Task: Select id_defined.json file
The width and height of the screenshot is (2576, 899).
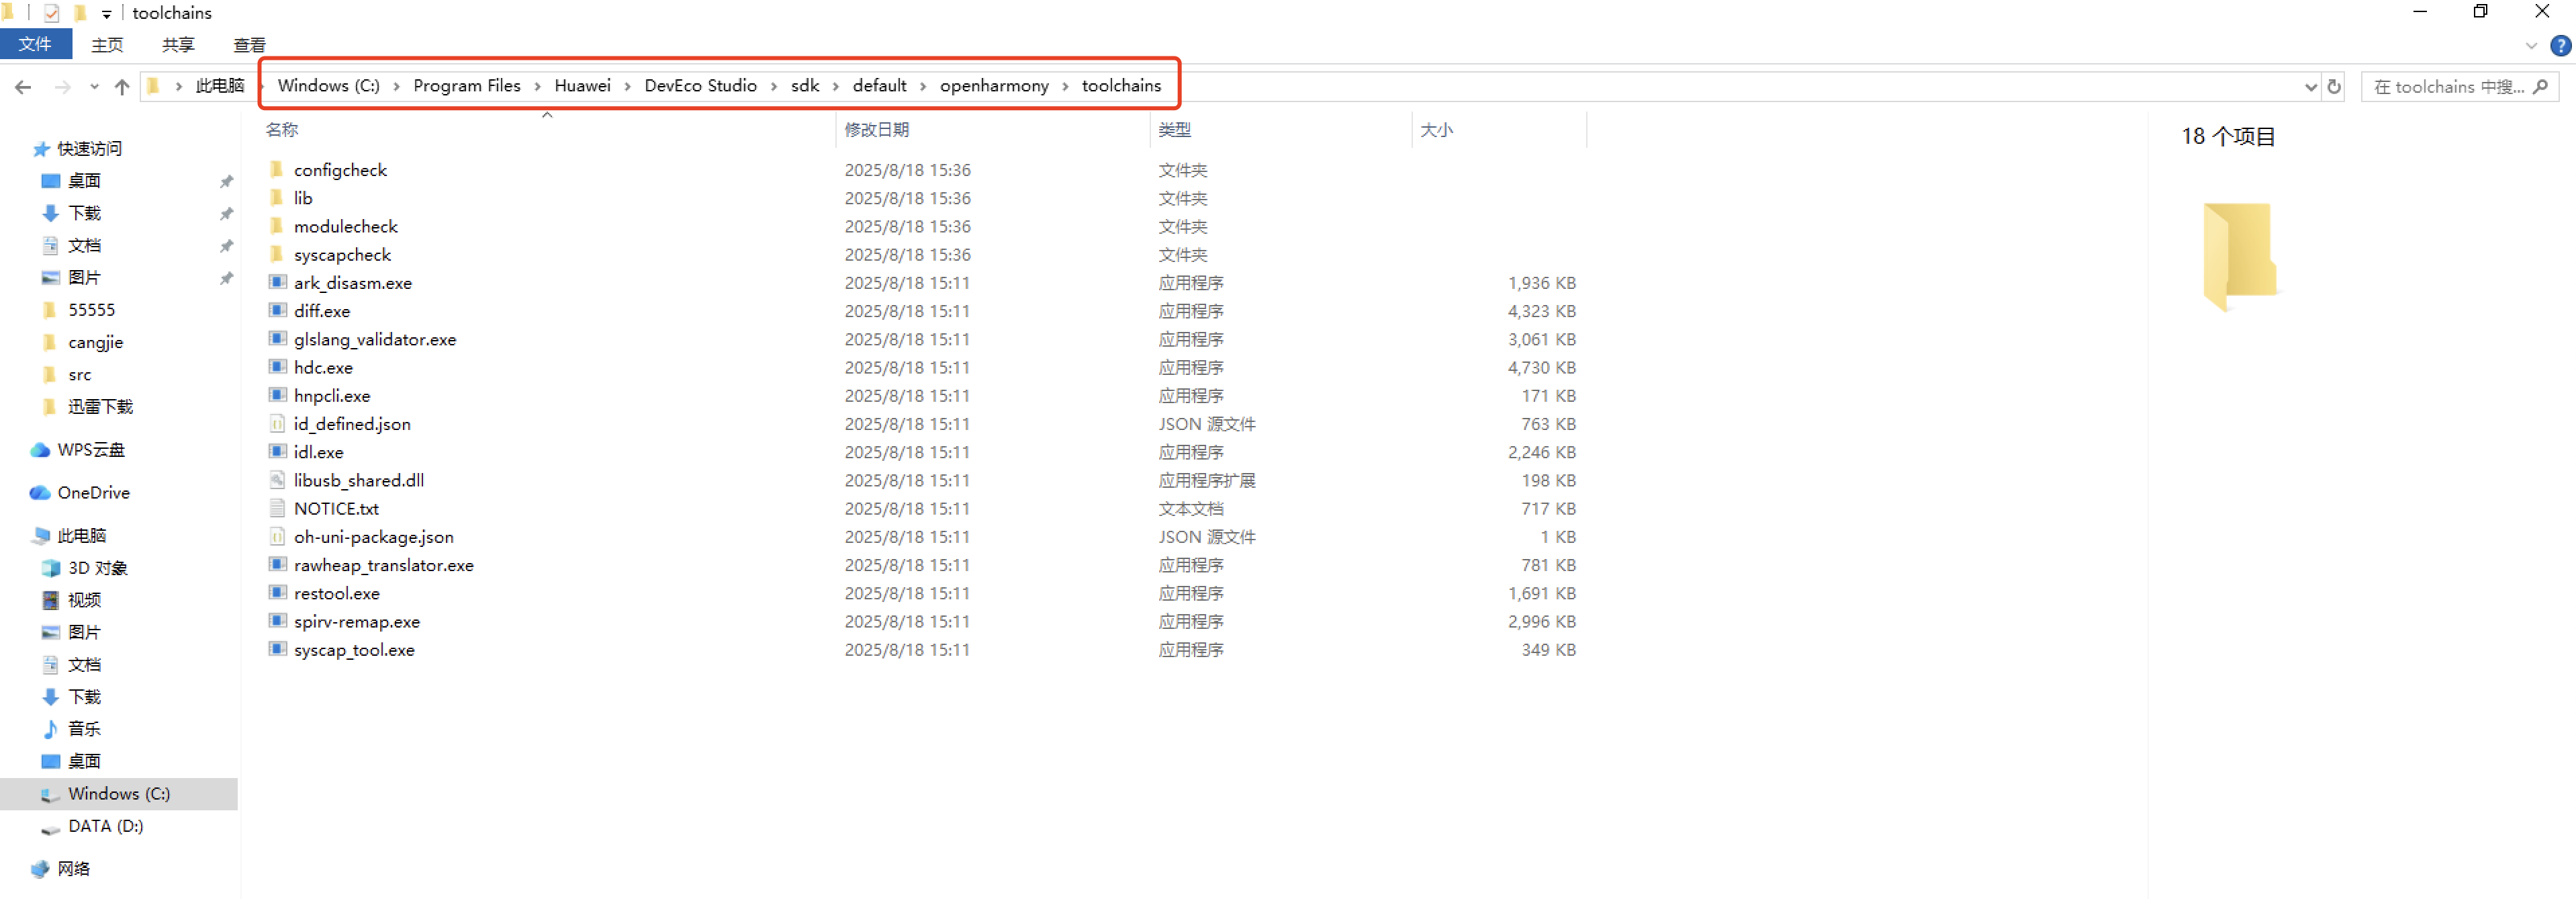Action: point(352,423)
